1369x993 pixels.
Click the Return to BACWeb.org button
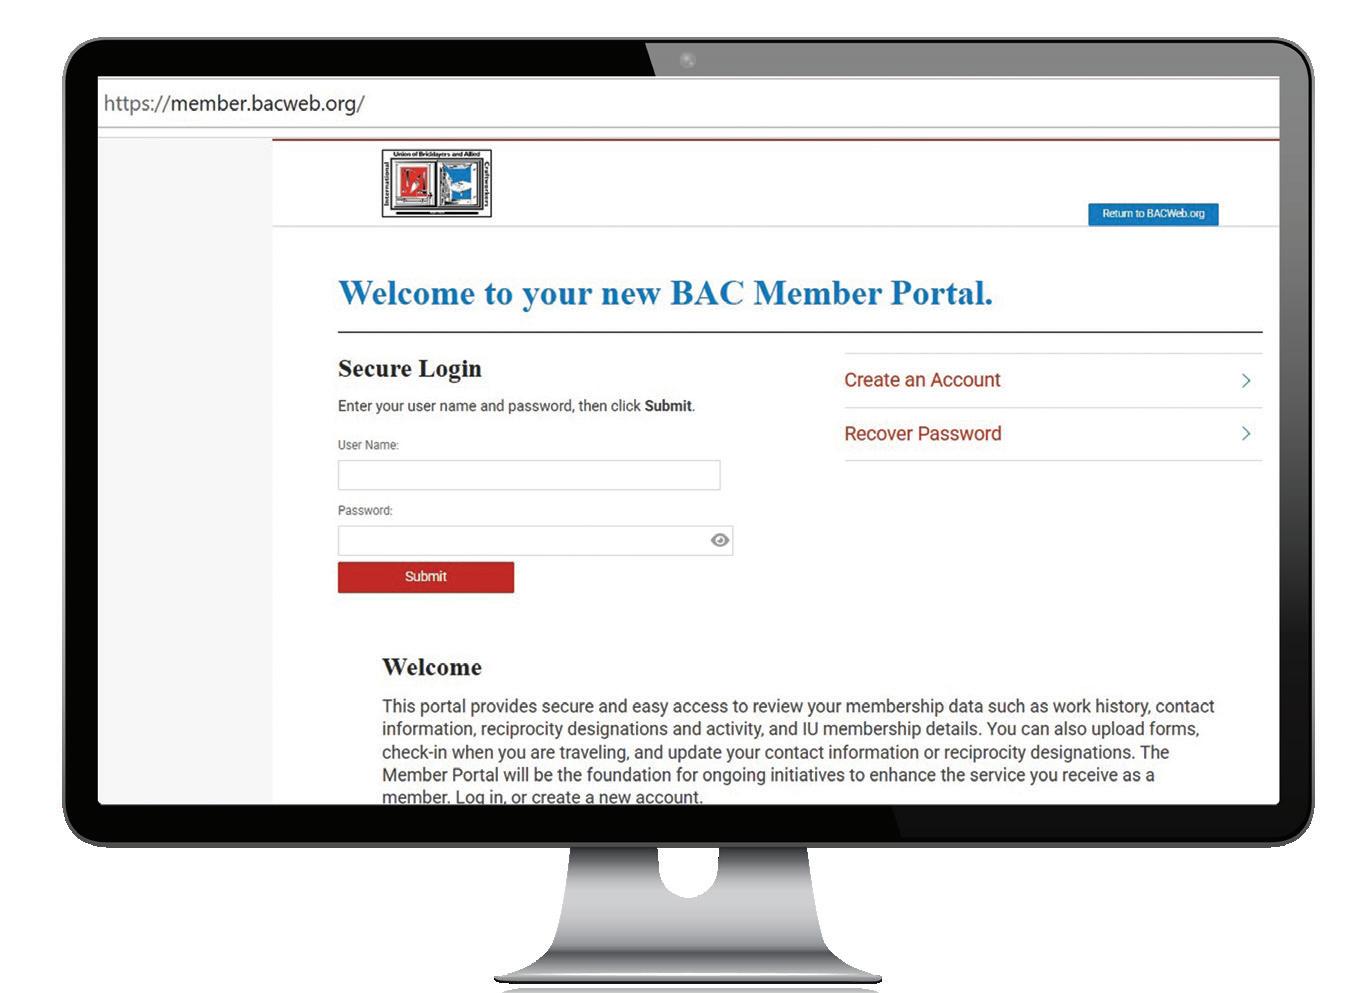tap(1153, 214)
